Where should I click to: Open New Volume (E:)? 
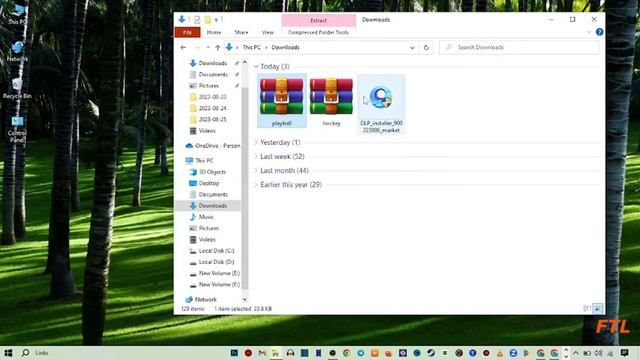pyautogui.click(x=215, y=273)
